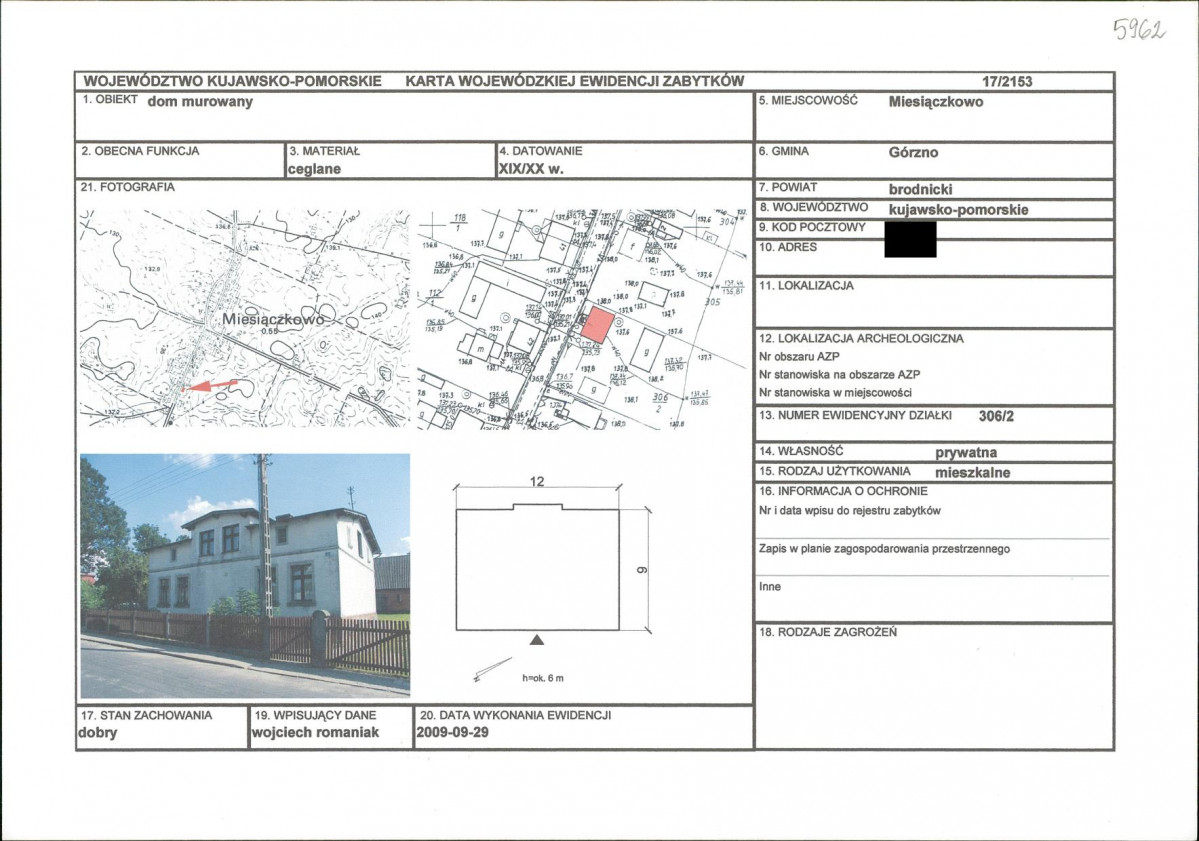Click the dating value 'XIX/XX w.'
This screenshot has height=841, width=1199.
[x=531, y=169]
